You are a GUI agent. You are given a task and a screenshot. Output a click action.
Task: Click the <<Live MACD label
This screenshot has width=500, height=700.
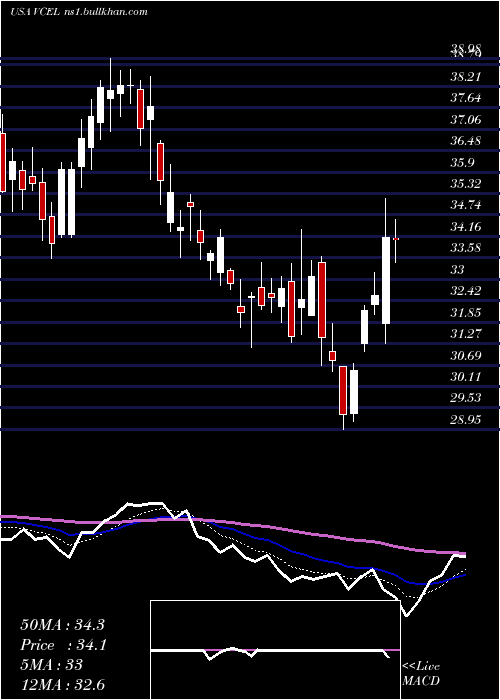coord(421,673)
